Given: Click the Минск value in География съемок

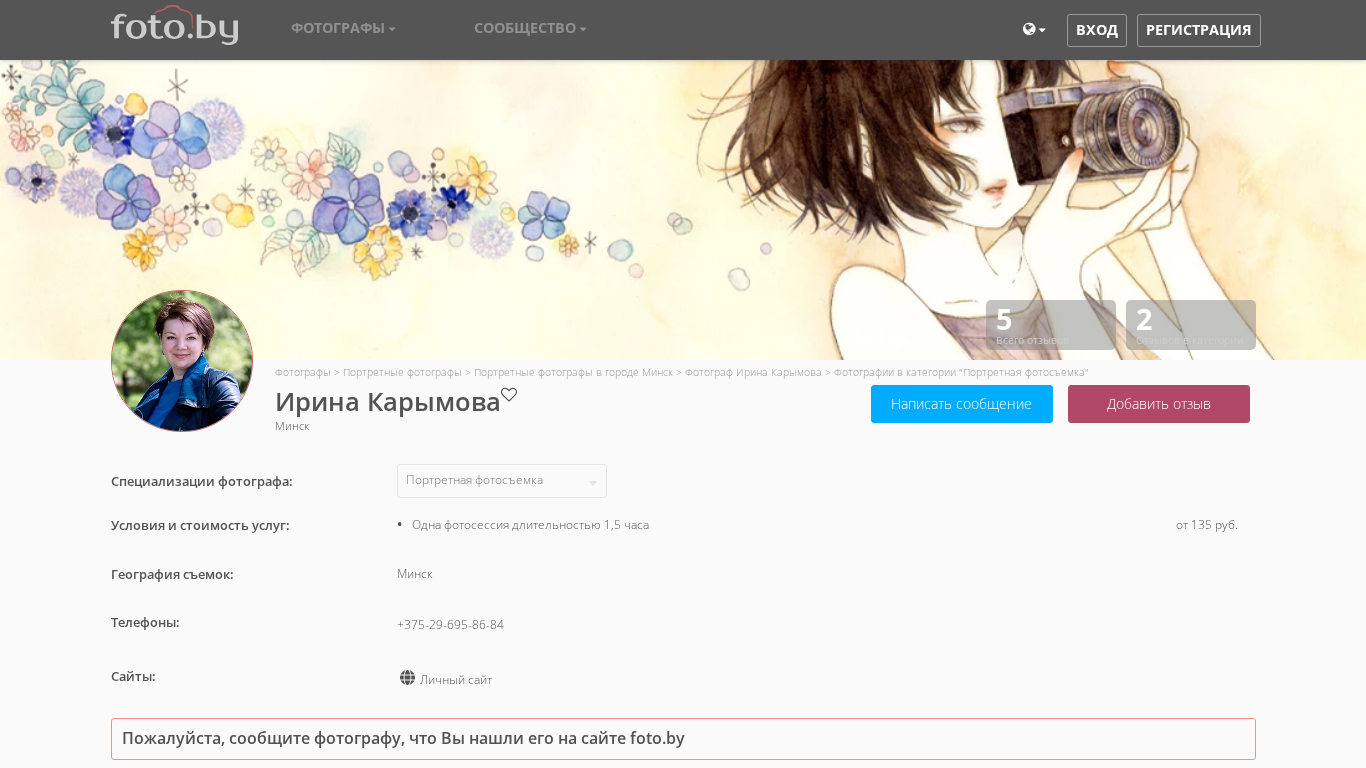Looking at the screenshot, I should tap(415, 574).
